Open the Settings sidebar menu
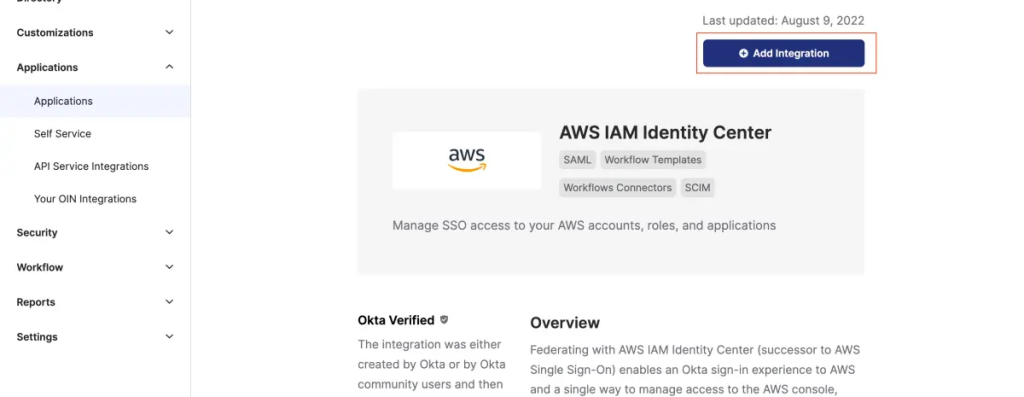This screenshot has width=1024, height=397. 37,337
